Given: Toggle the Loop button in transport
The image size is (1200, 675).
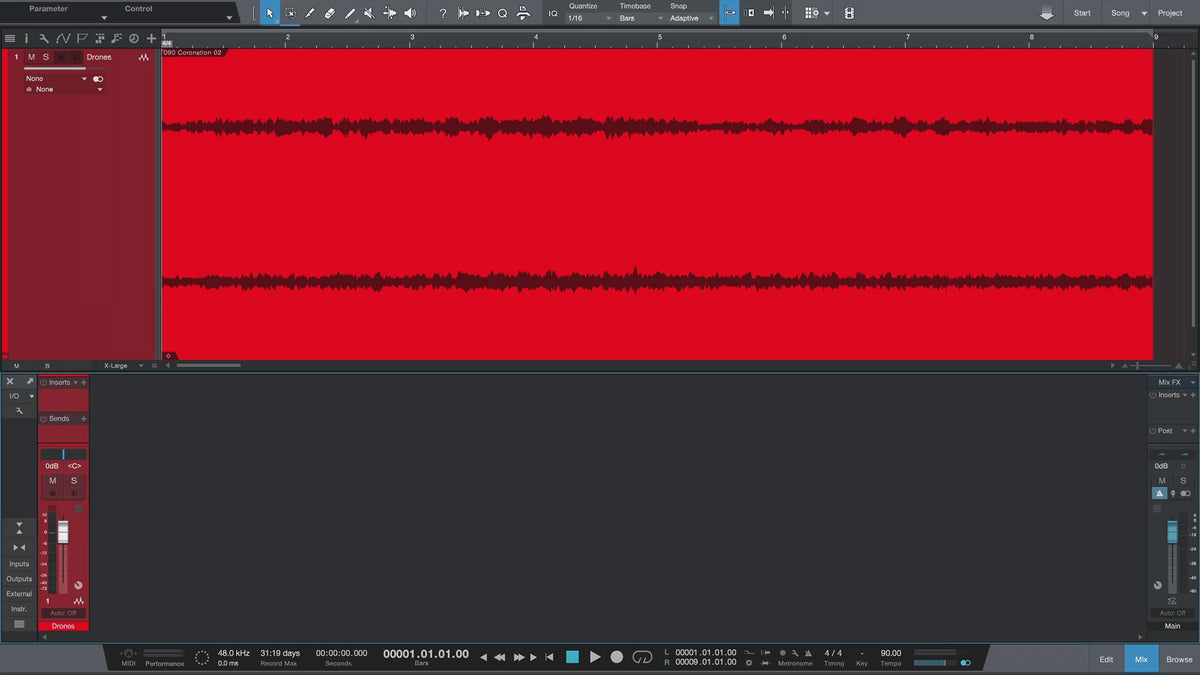Looking at the screenshot, I should pos(642,657).
